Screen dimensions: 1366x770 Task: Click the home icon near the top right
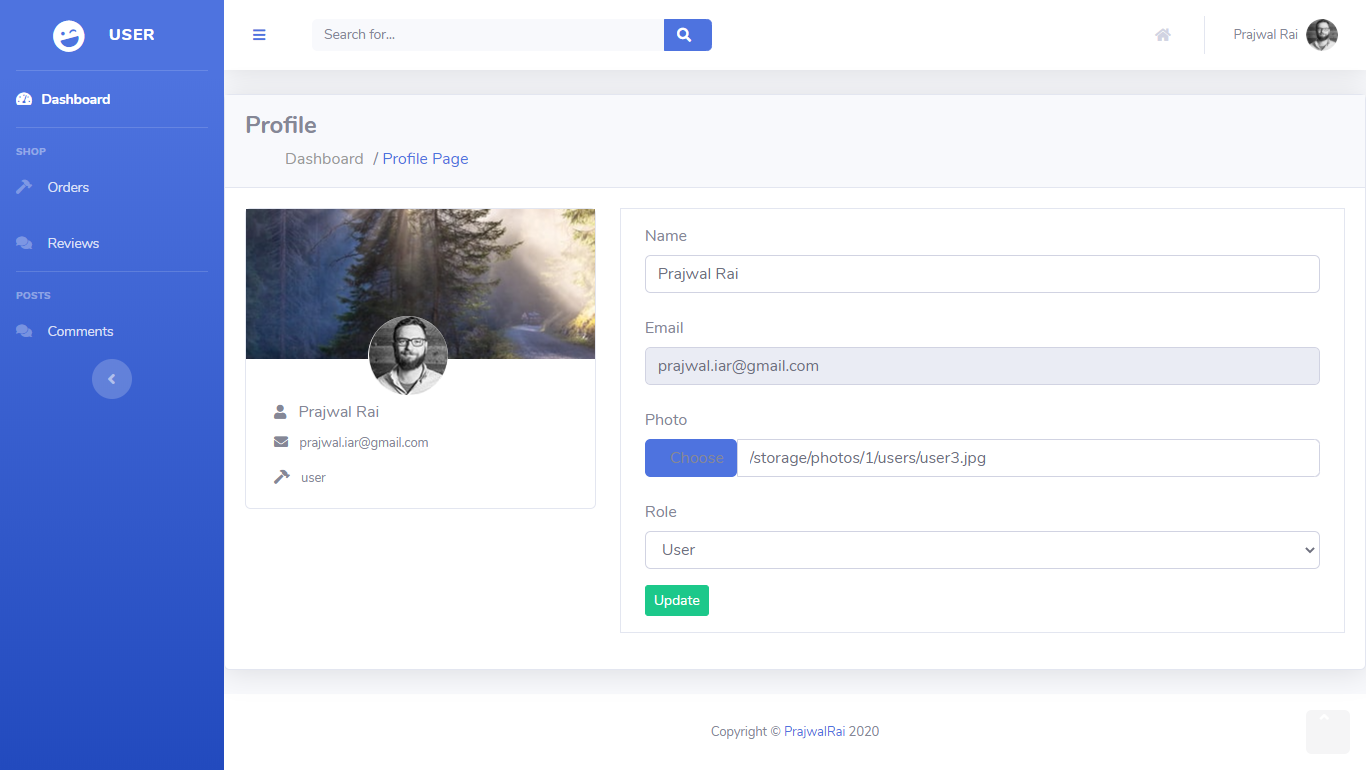click(1162, 34)
